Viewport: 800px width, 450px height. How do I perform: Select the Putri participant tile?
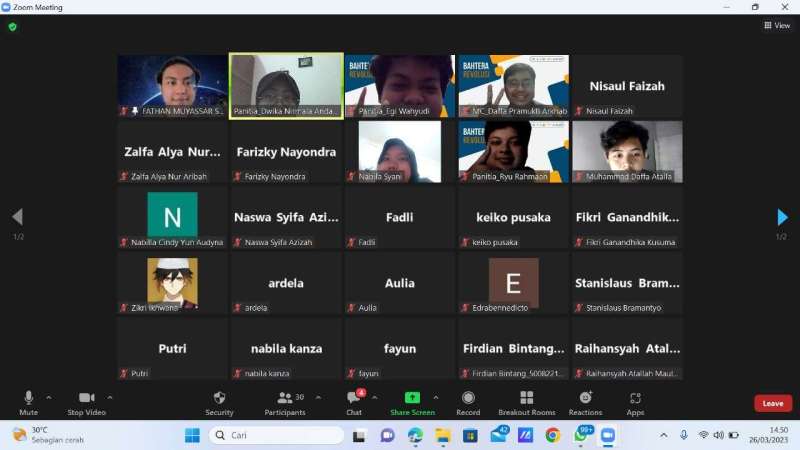point(172,349)
